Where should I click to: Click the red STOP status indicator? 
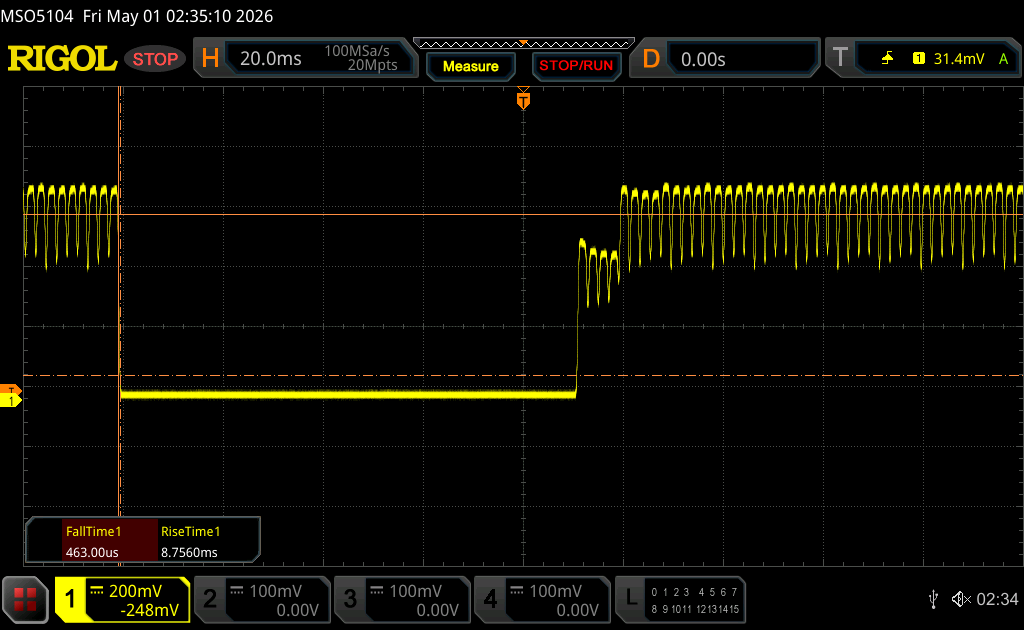tap(155, 59)
